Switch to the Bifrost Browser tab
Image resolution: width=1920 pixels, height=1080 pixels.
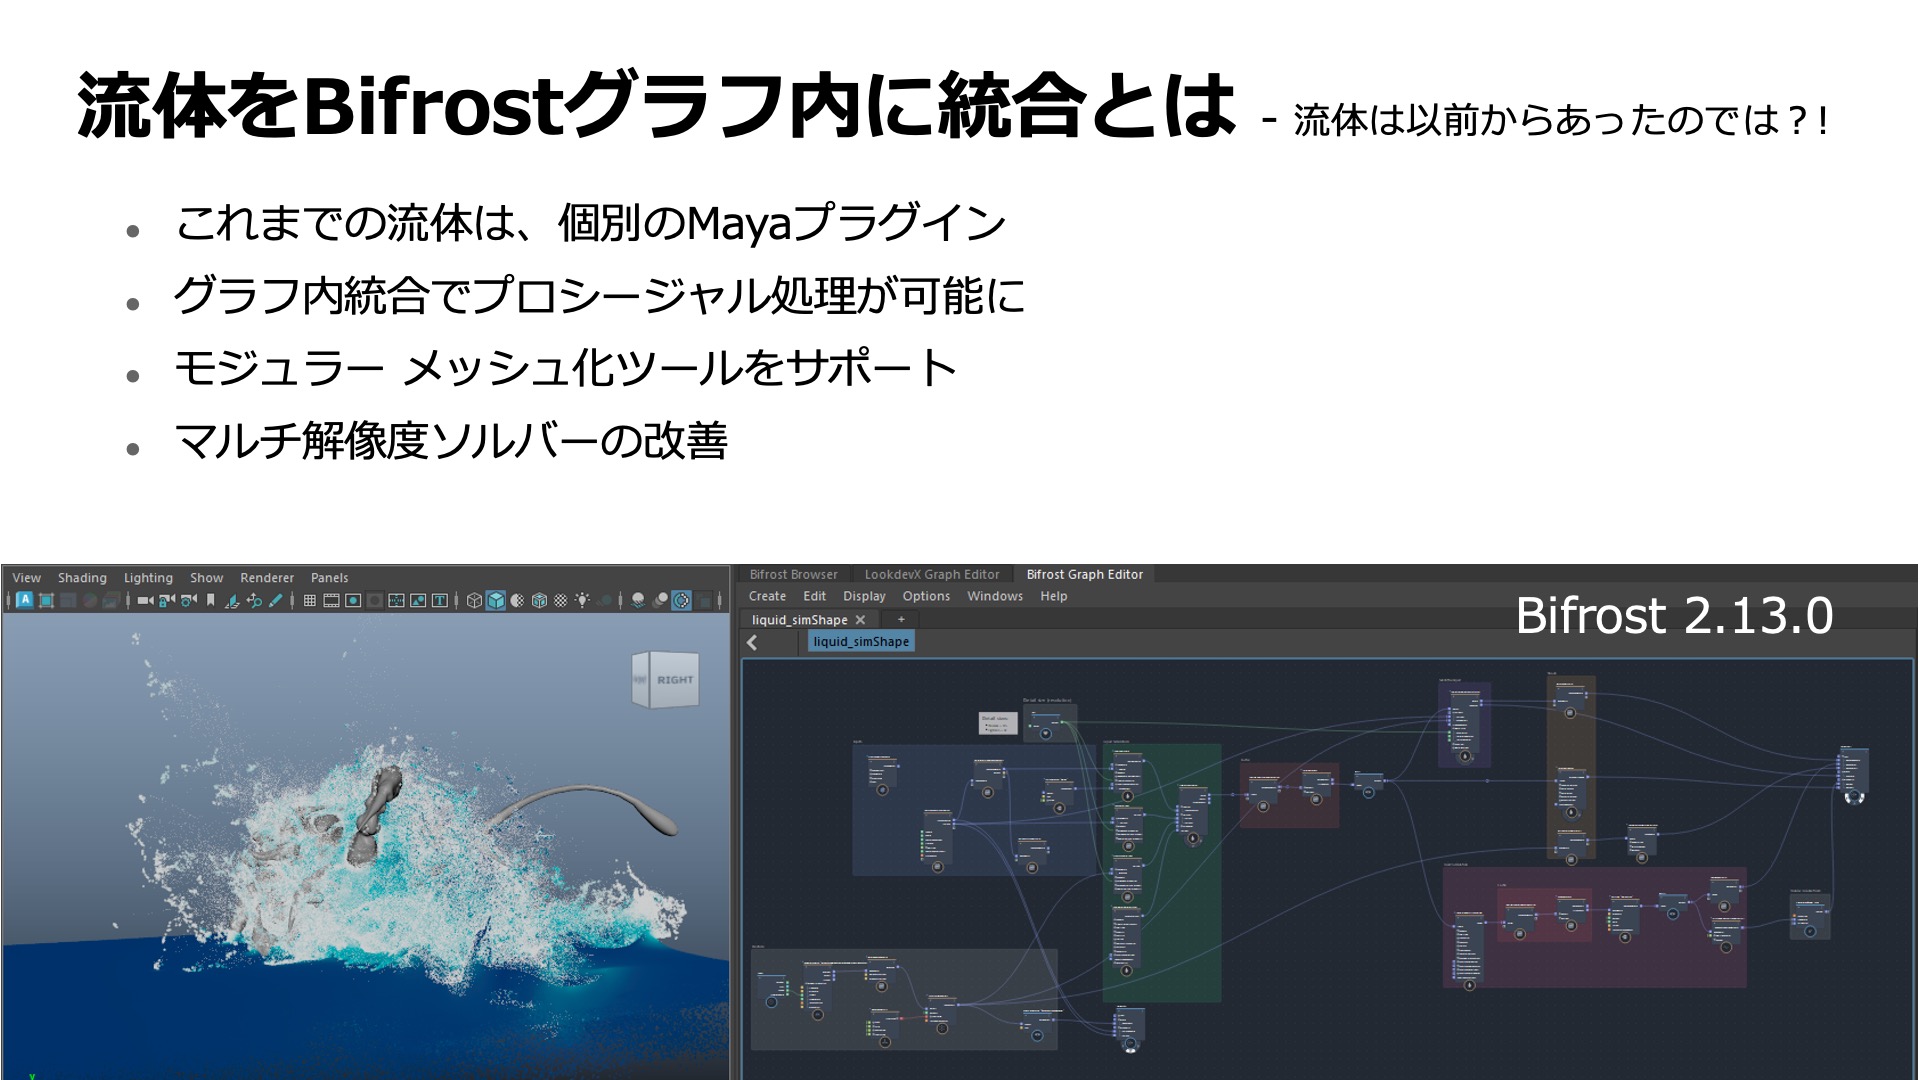pyautogui.click(x=793, y=574)
